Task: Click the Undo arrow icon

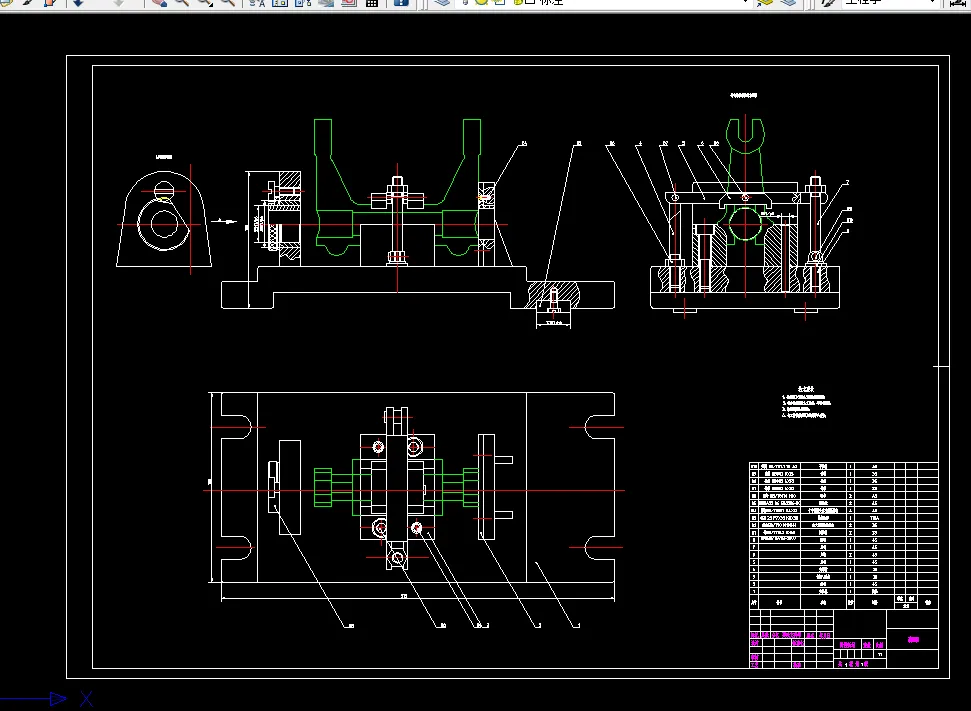Action: pos(77,3)
